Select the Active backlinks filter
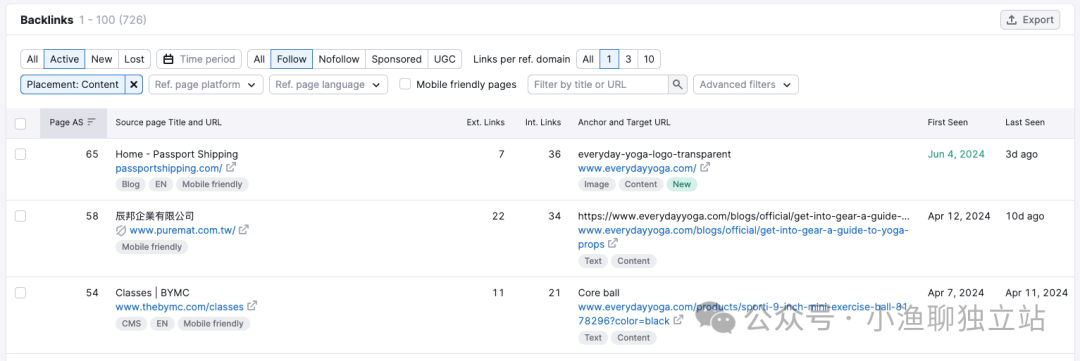The width and height of the screenshot is (1080, 361). click(x=65, y=59)
